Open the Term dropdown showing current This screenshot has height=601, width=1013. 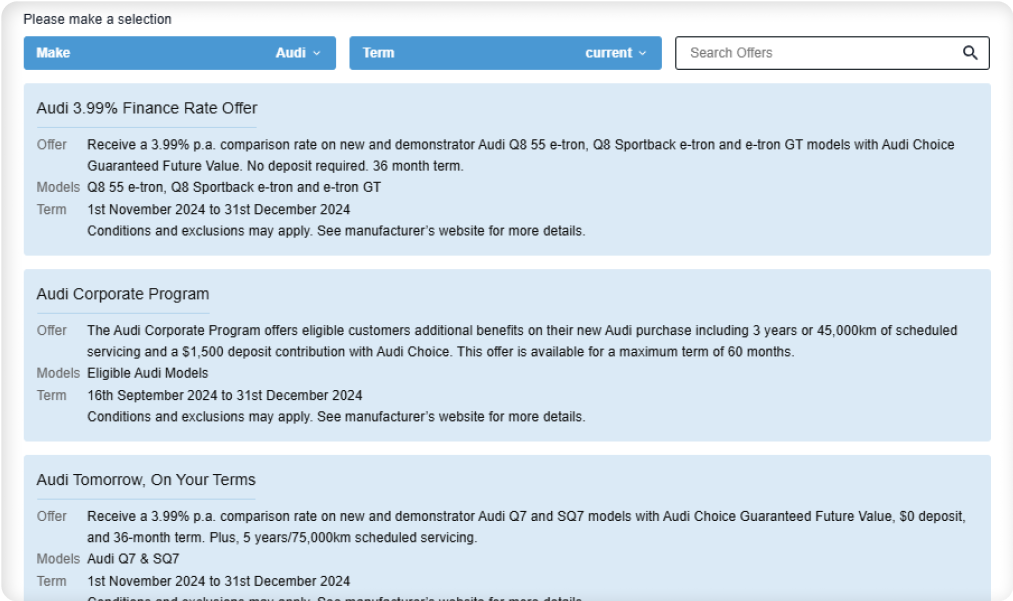coord(505,53)
